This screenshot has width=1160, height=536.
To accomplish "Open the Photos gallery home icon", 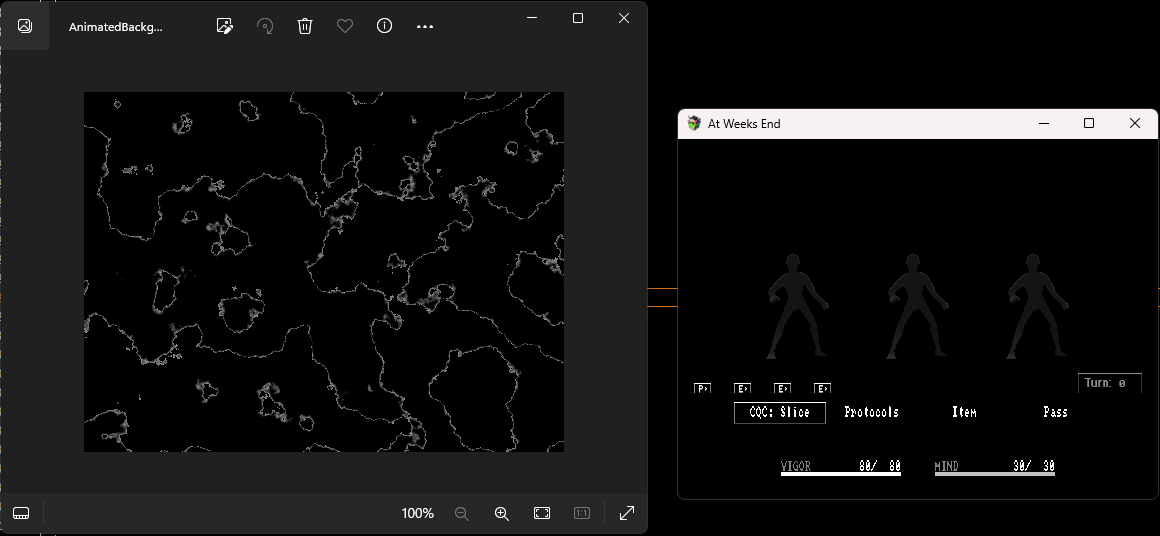I will pos(24,26).
